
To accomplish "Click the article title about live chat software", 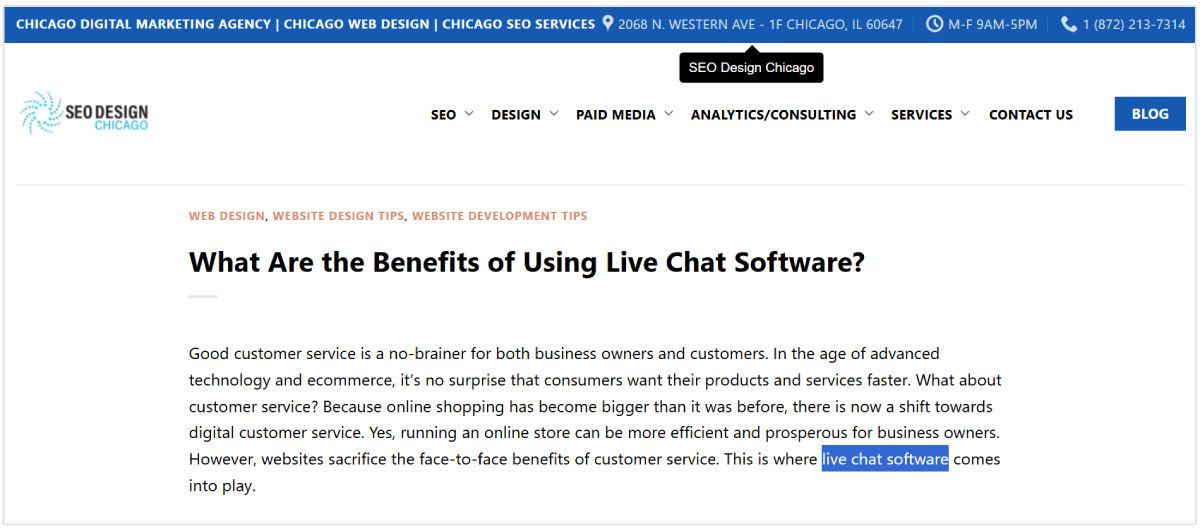I will click(526, 262).
